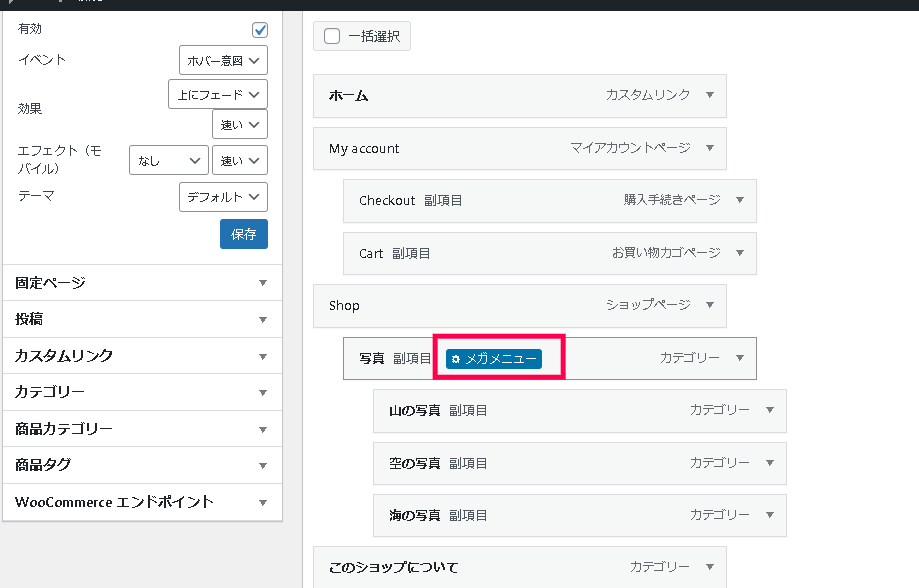The width and height of the screenshot is (919, 588).
Task: Open the Checkout item settings arrow
Action: [x=740, y=200]
